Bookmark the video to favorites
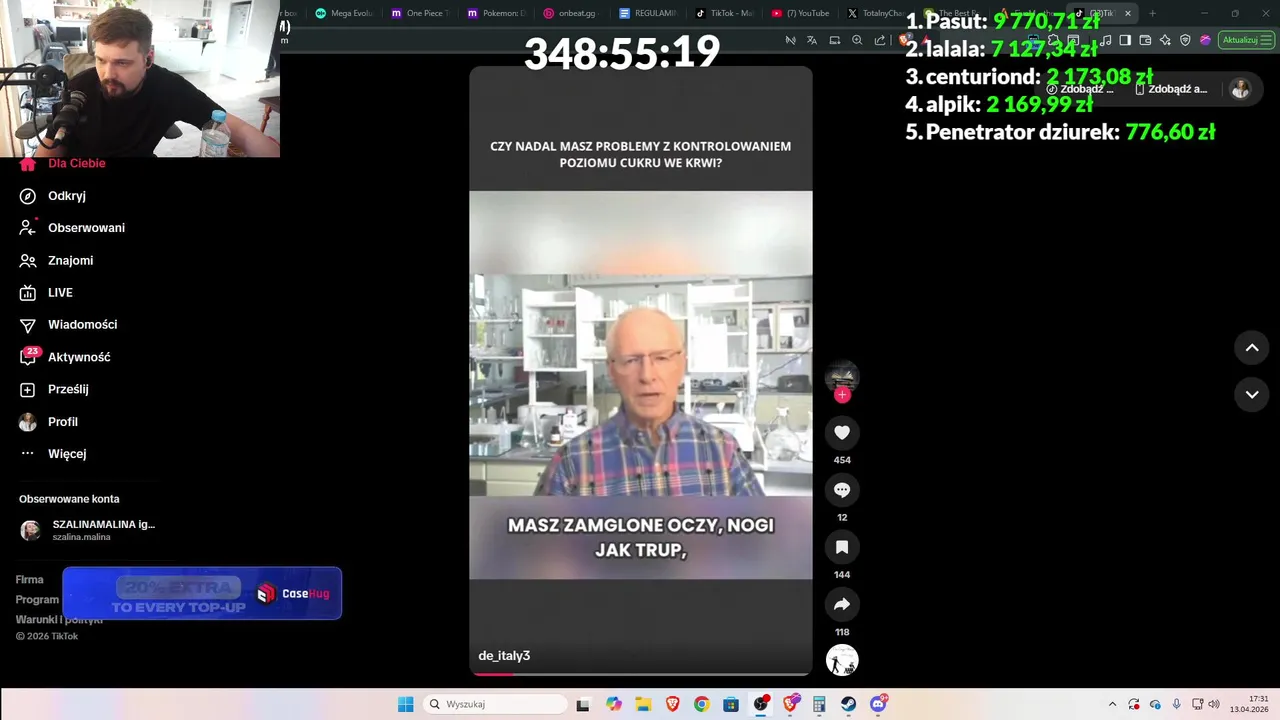 coord(842,547)
